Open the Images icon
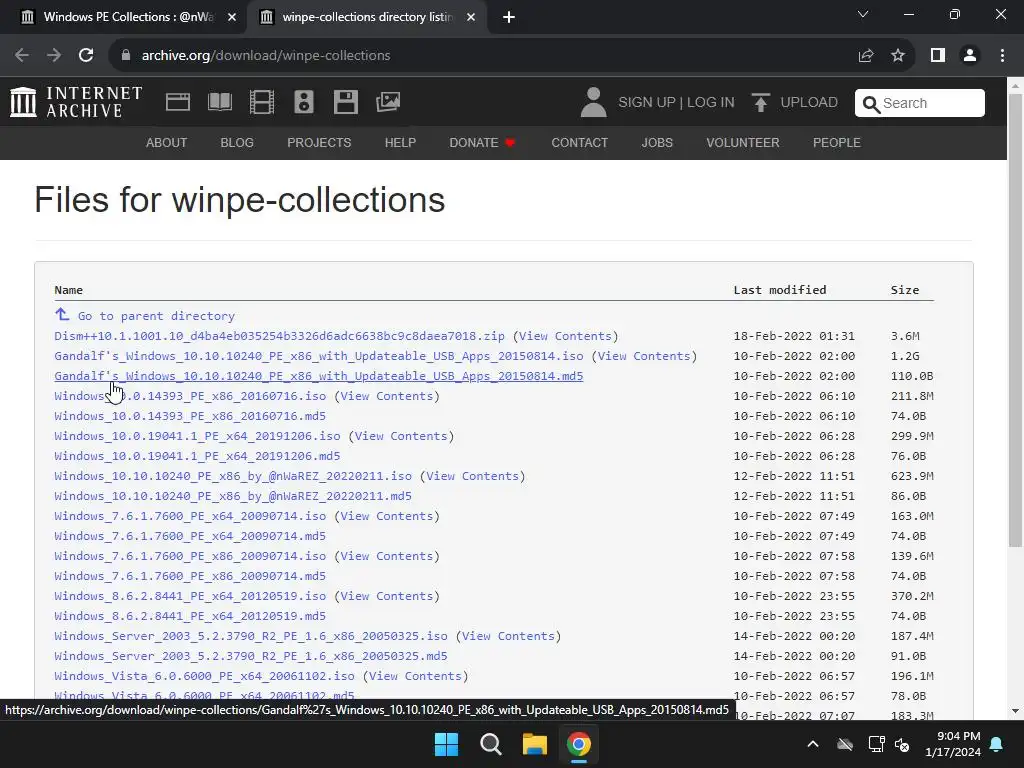Screen dimensions: 1024x768 point(388,102)
